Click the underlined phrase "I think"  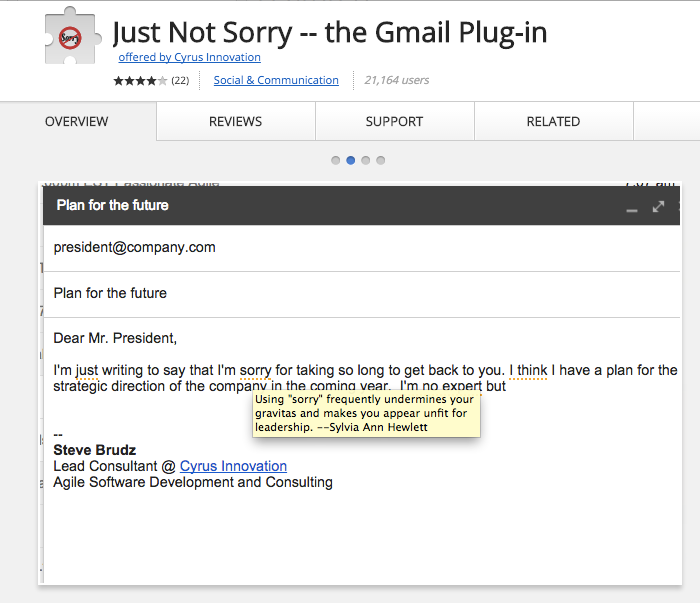pos(528,370)
